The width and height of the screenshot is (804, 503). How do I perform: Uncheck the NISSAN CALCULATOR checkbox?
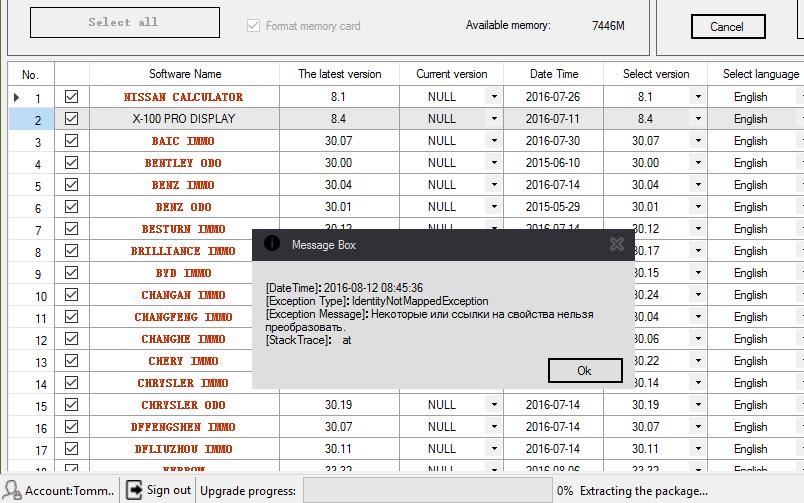(71, 96)
